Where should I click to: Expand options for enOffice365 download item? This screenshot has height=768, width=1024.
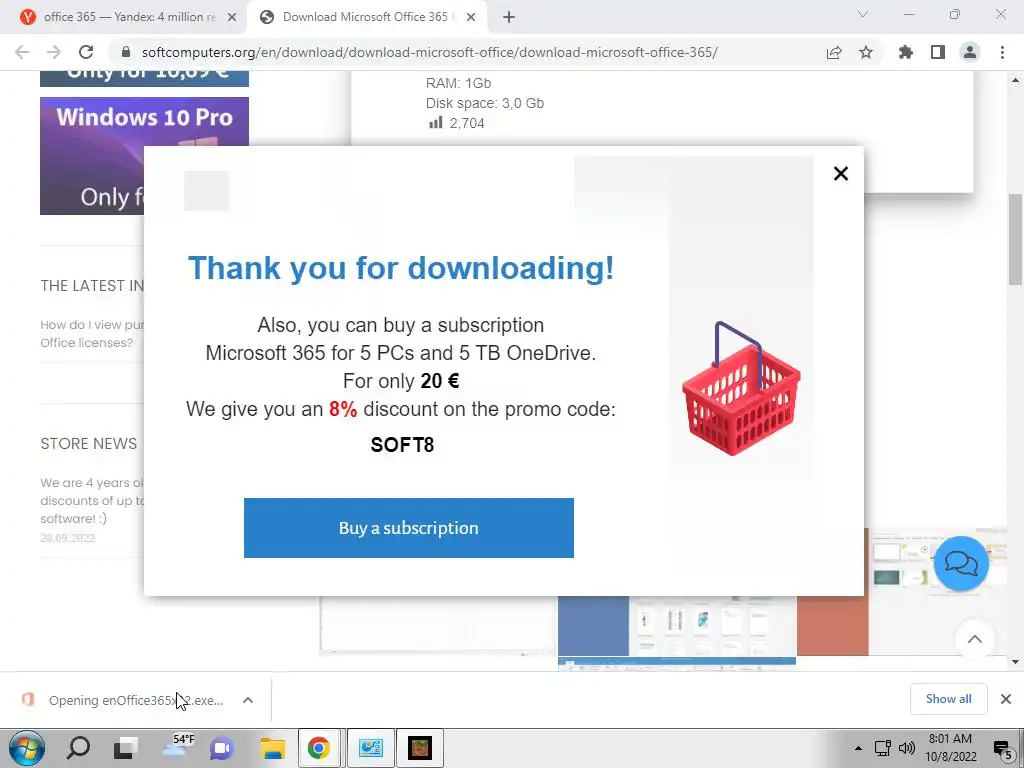pyautogui.click(x=248, y=700)
